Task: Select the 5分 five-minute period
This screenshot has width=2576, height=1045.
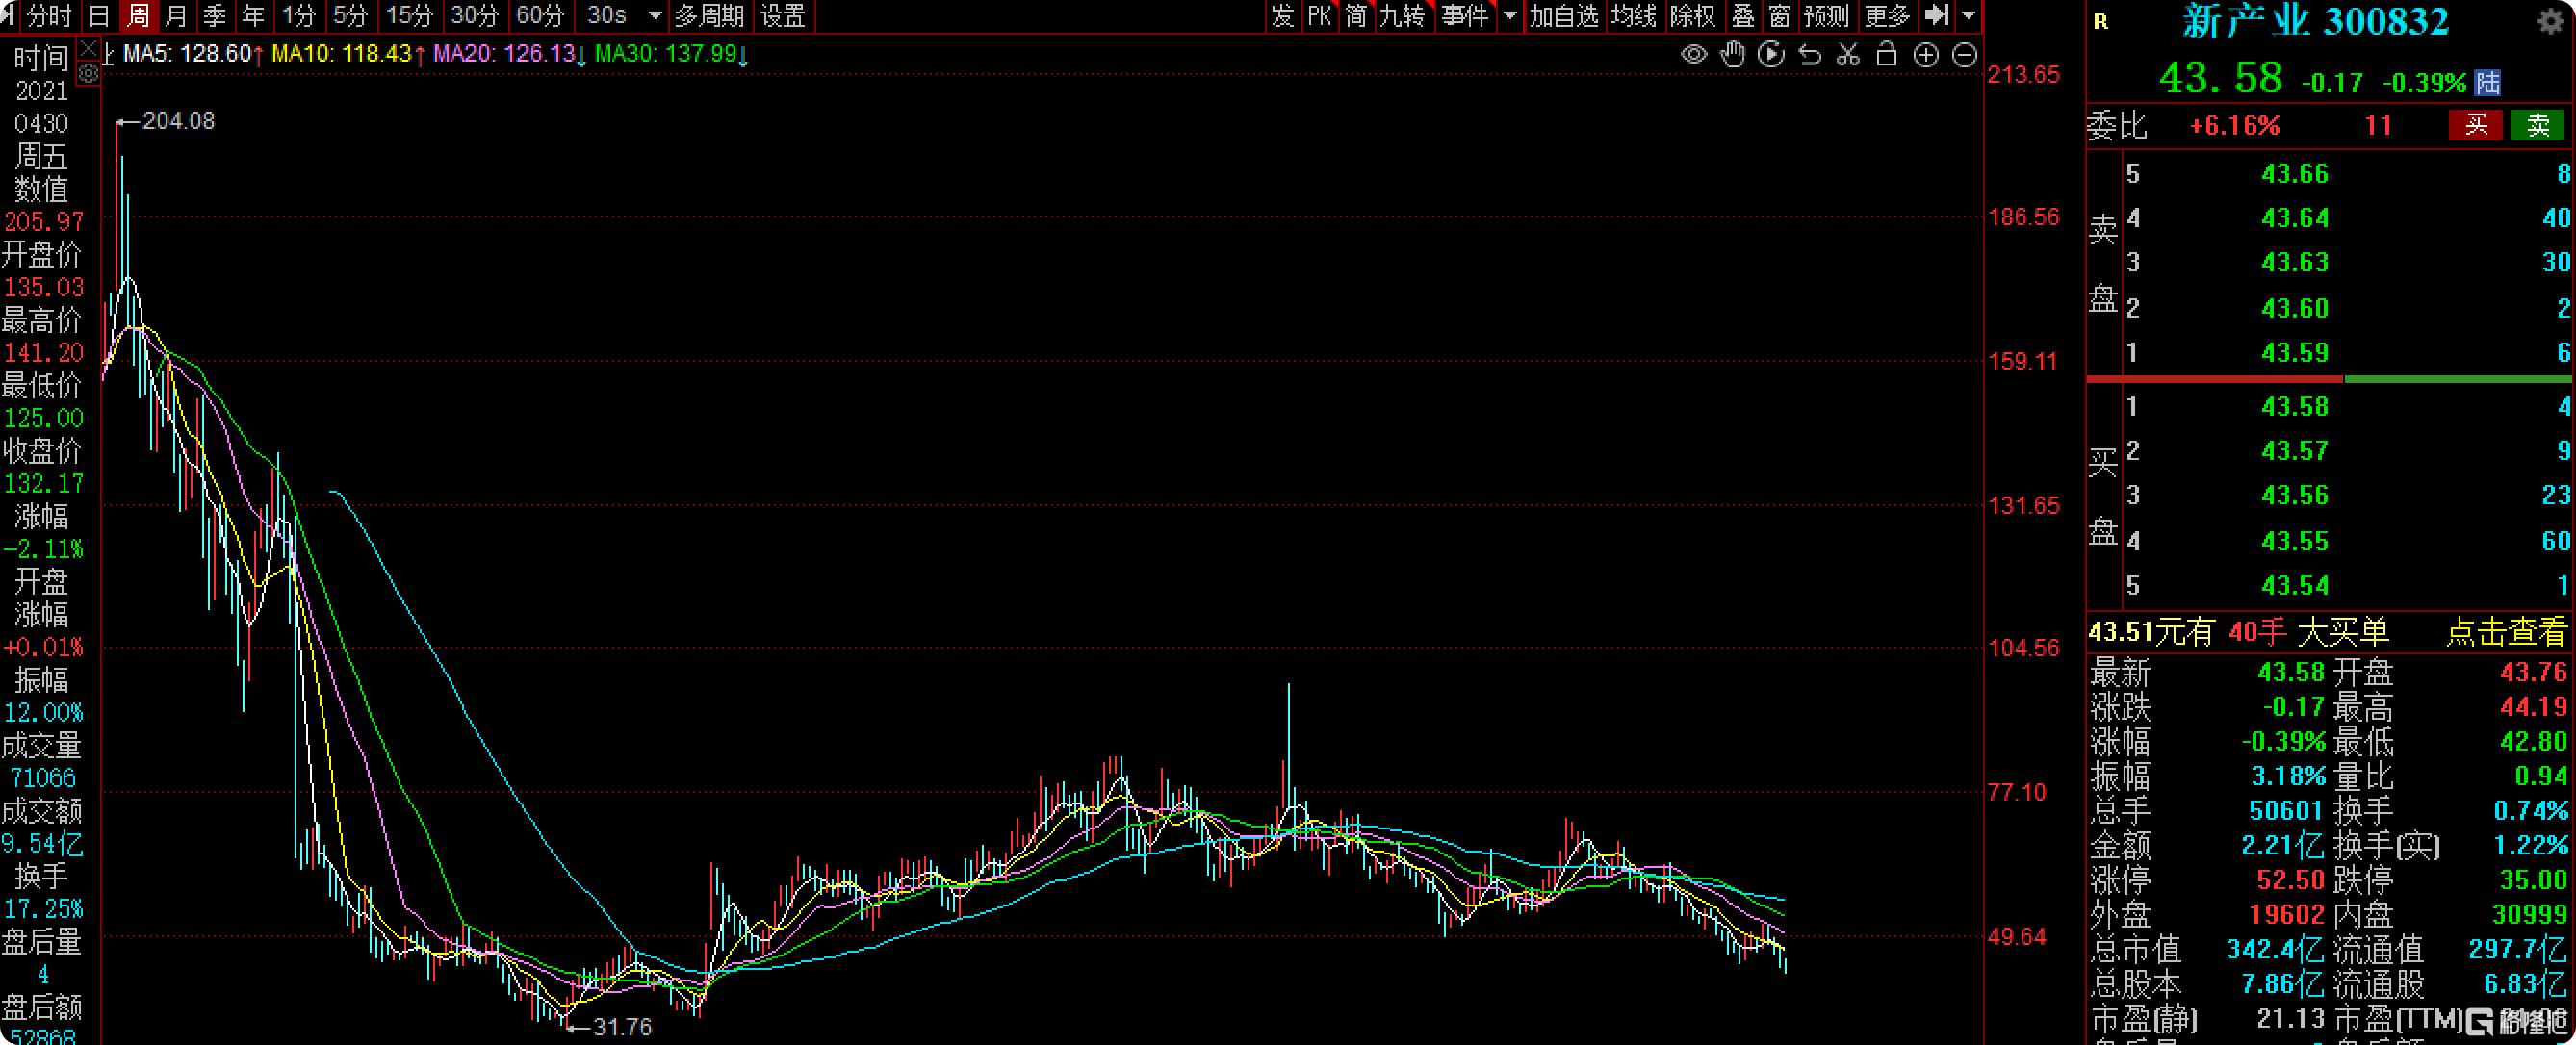Action: tap(350, 15)
